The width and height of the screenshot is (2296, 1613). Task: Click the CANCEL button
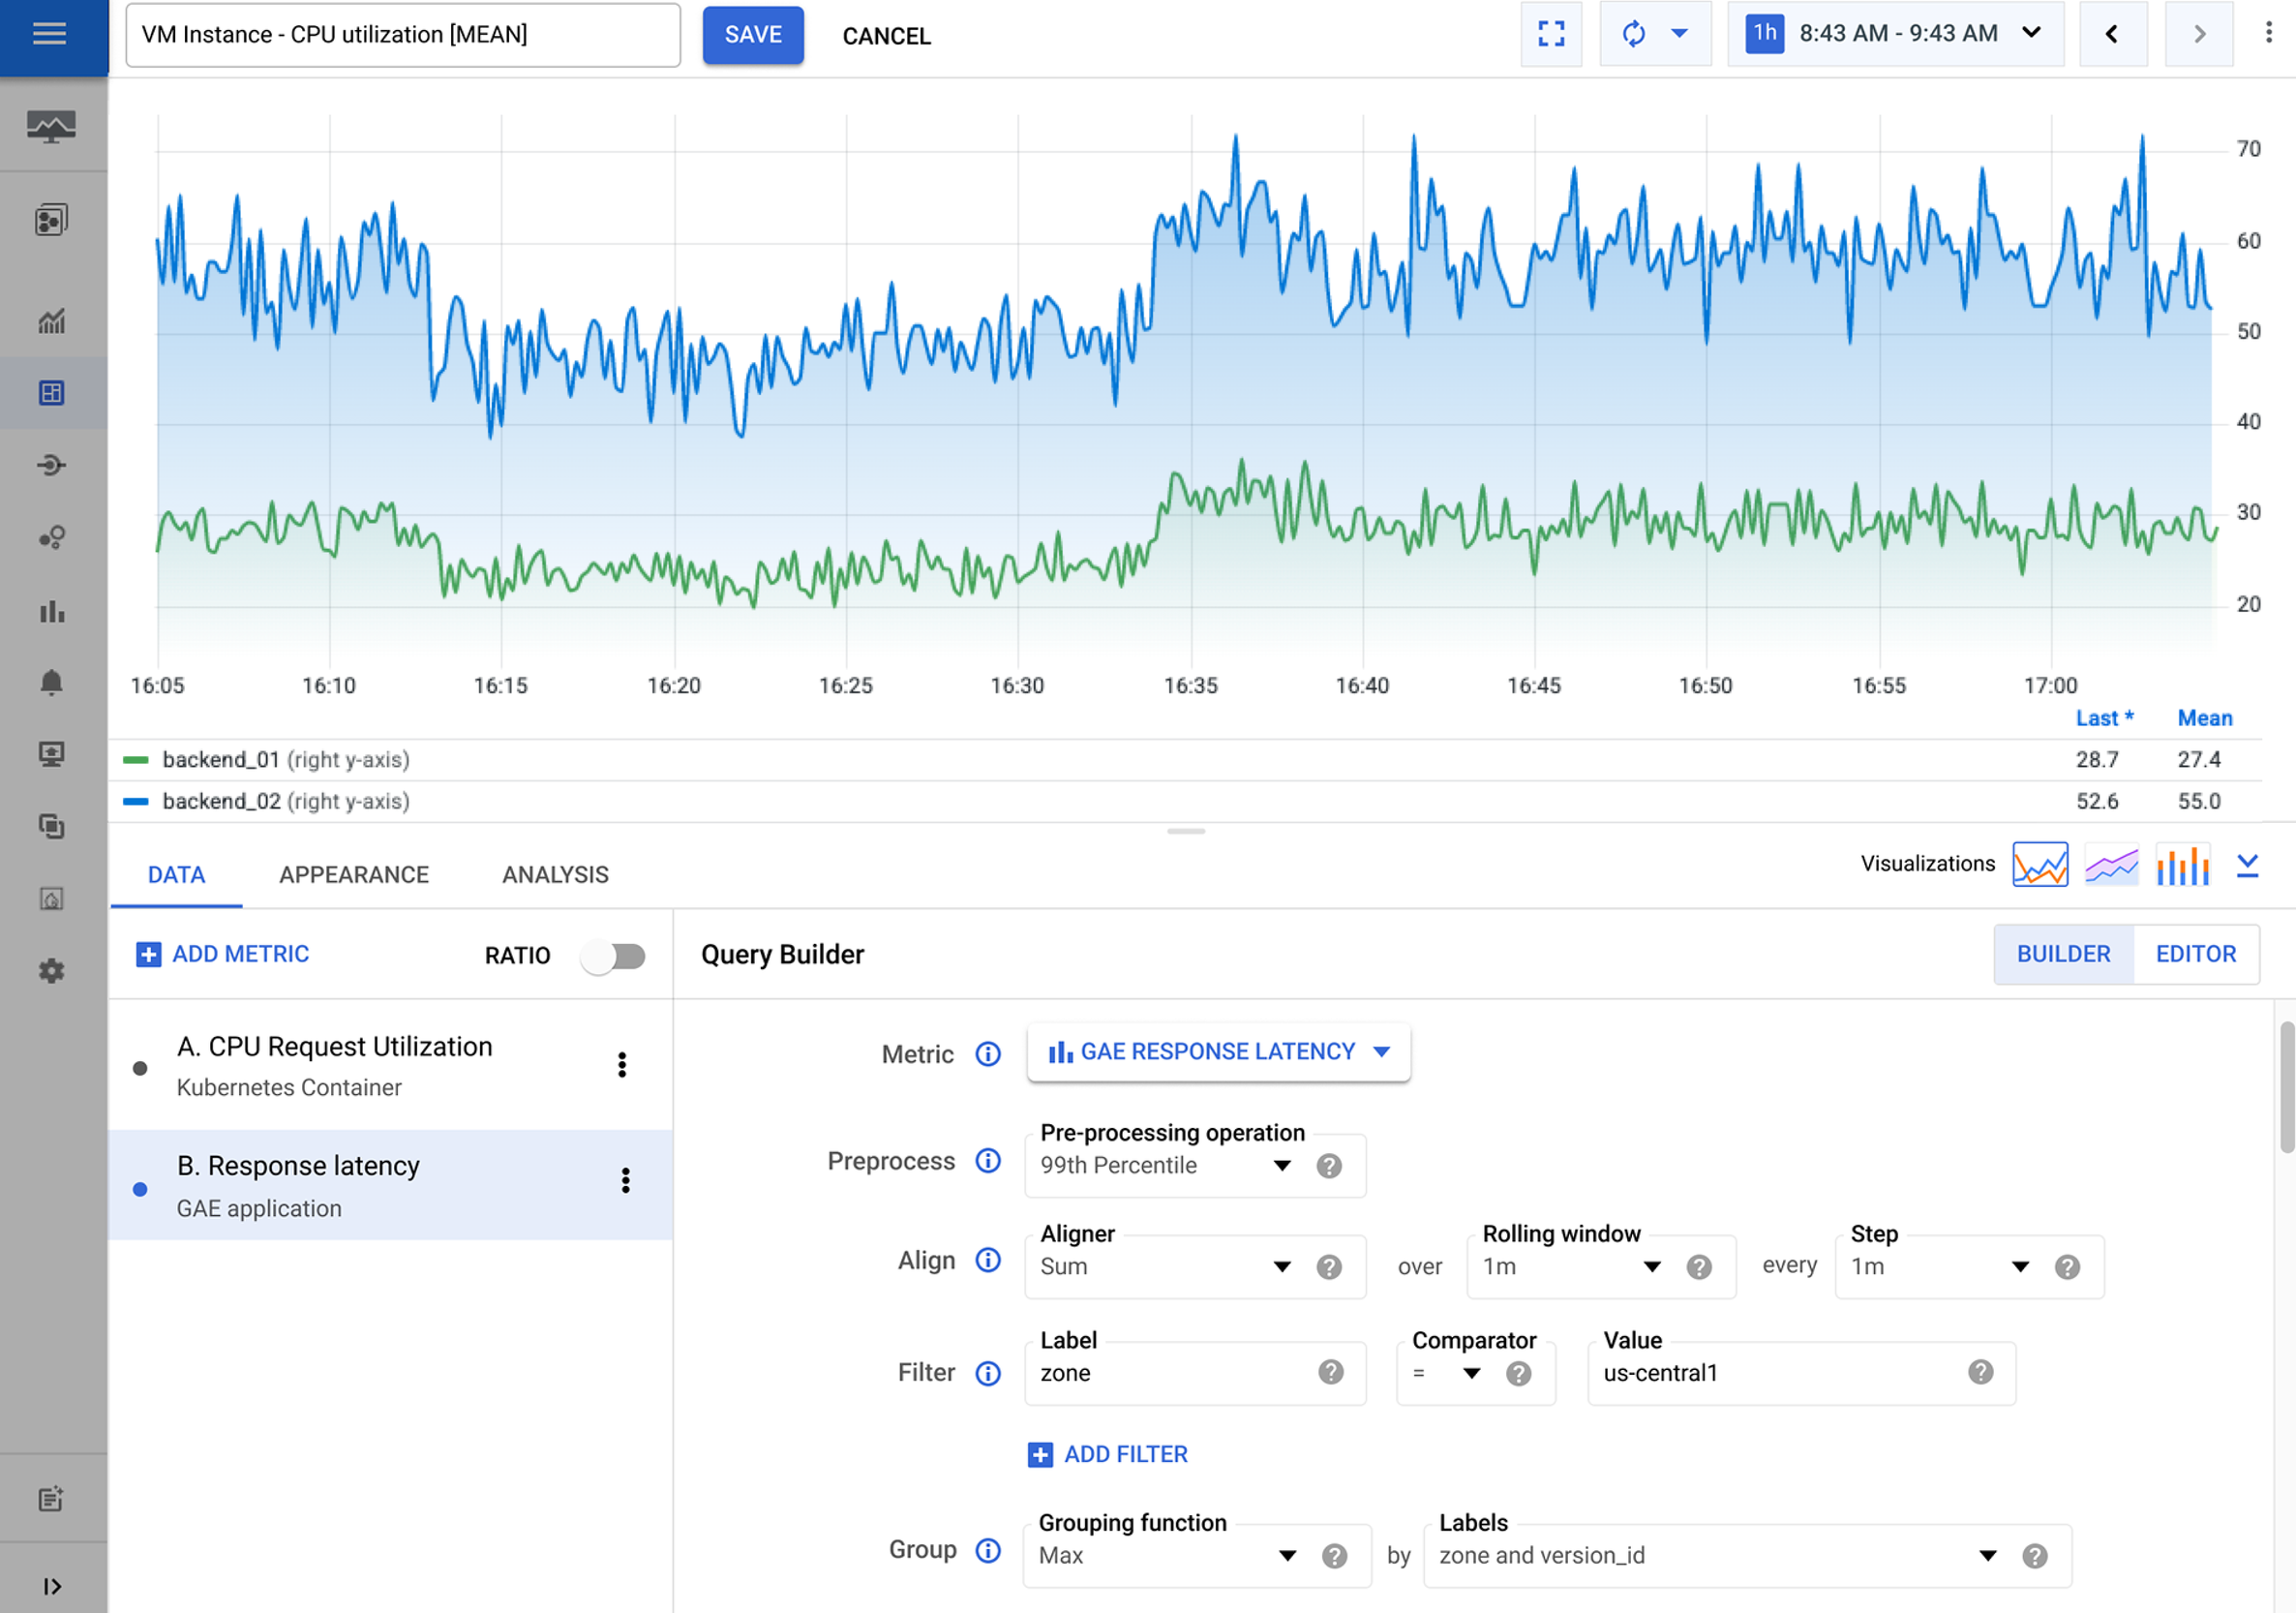point(886,36)
